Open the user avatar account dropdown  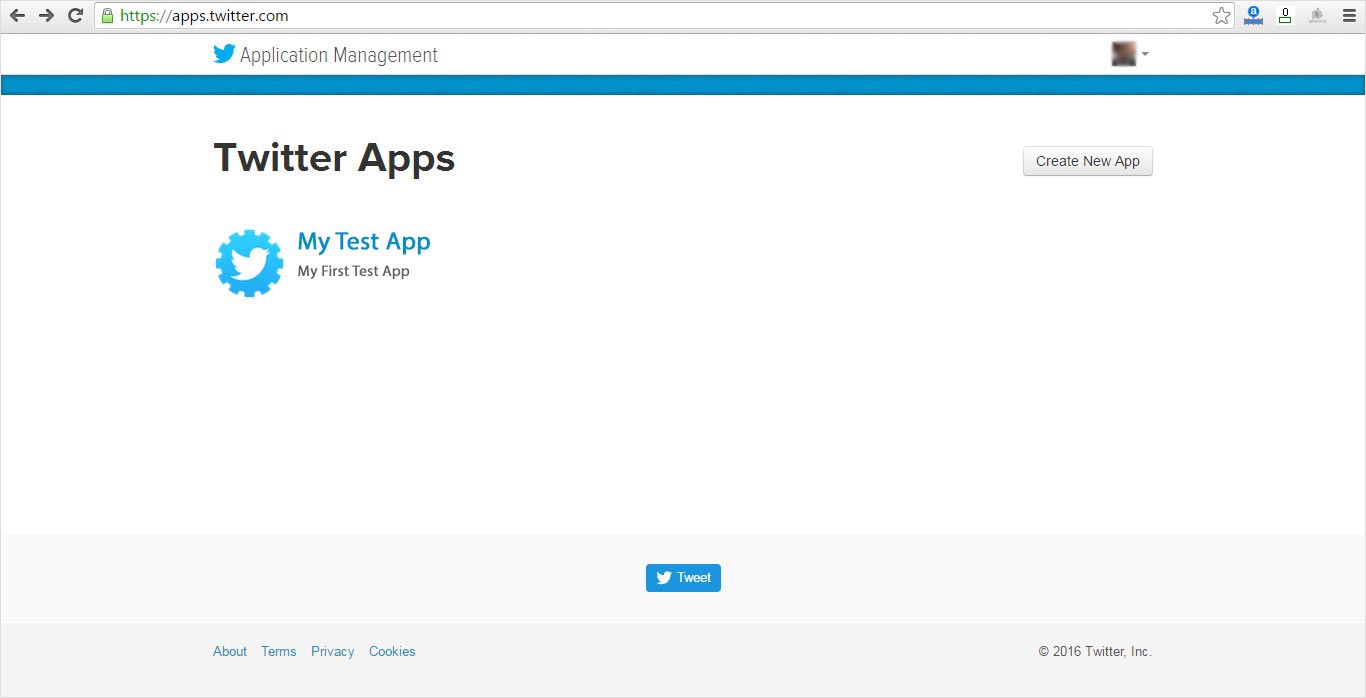point(1130,54)
